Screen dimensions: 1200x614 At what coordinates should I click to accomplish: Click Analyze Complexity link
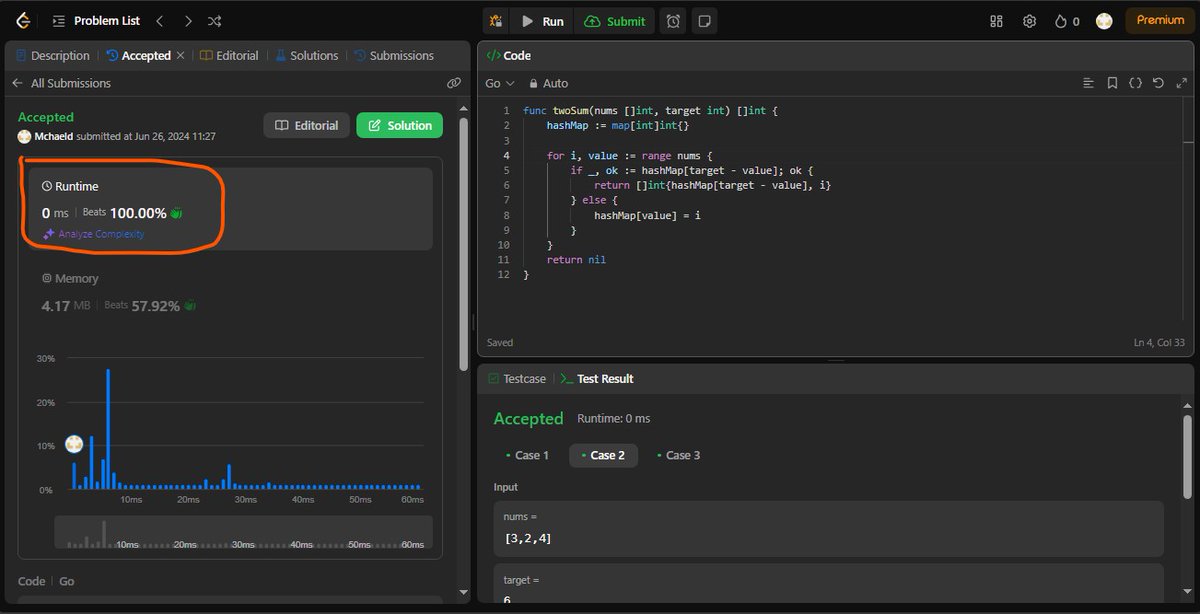(x=93, y=234)
